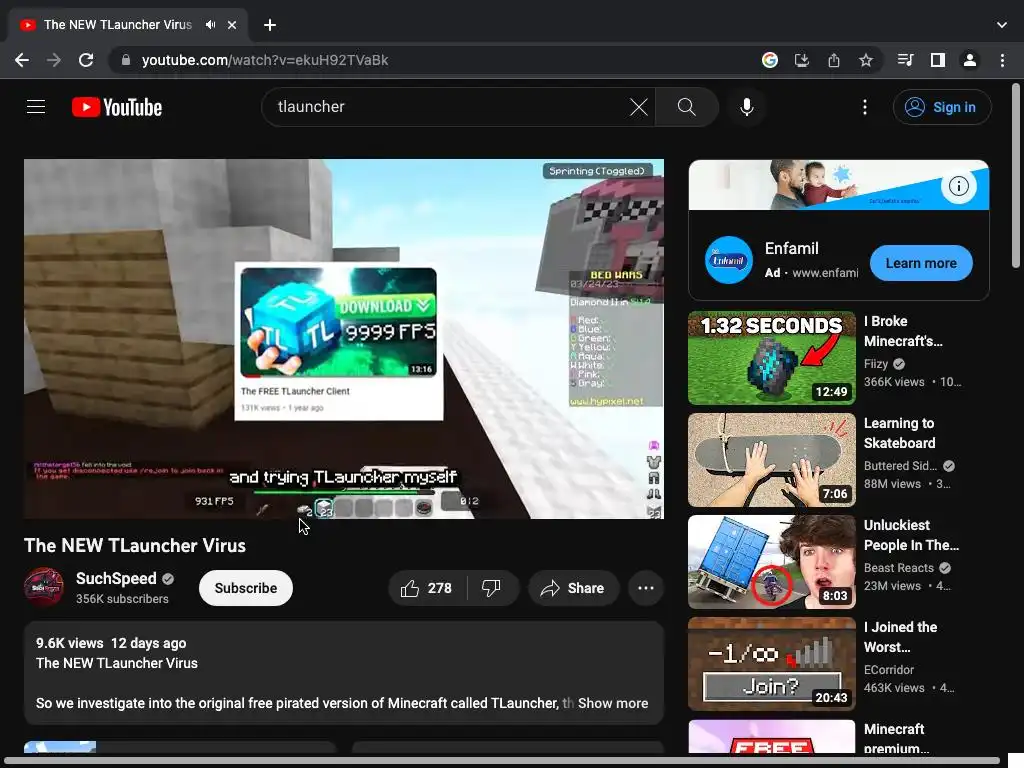Open Learning to Skateboard video title

click(x=899, y=433)
